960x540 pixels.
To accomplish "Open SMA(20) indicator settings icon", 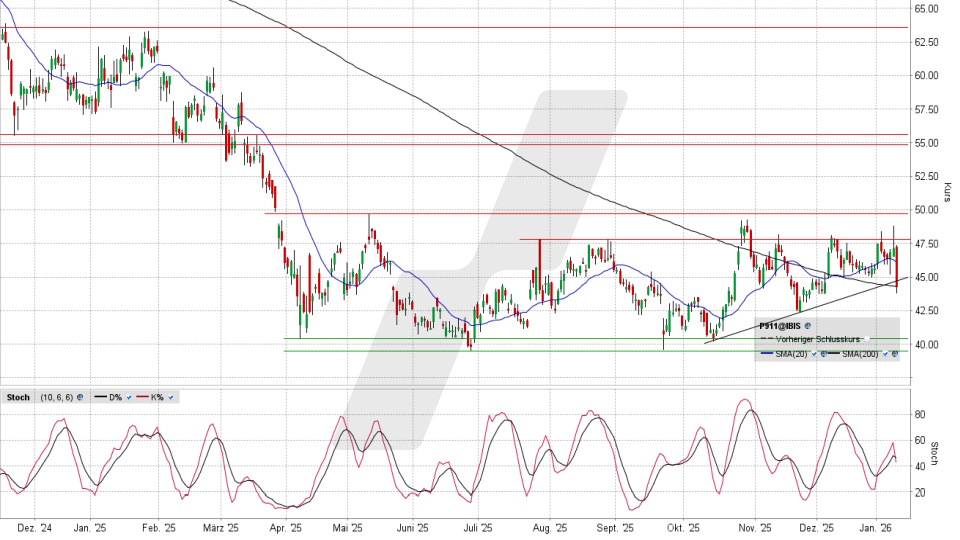I will [x=823, y=354].
